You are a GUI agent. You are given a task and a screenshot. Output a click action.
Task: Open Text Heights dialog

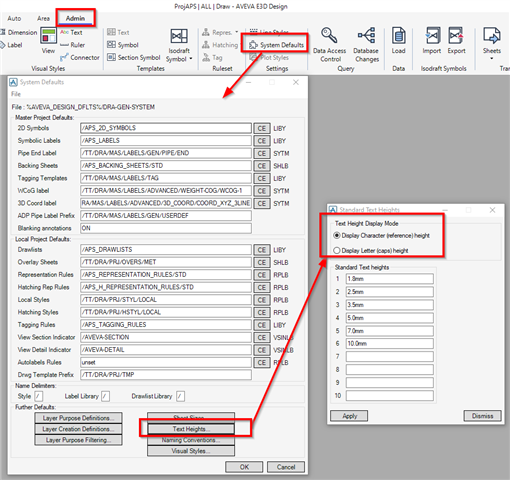coord(191,429)
